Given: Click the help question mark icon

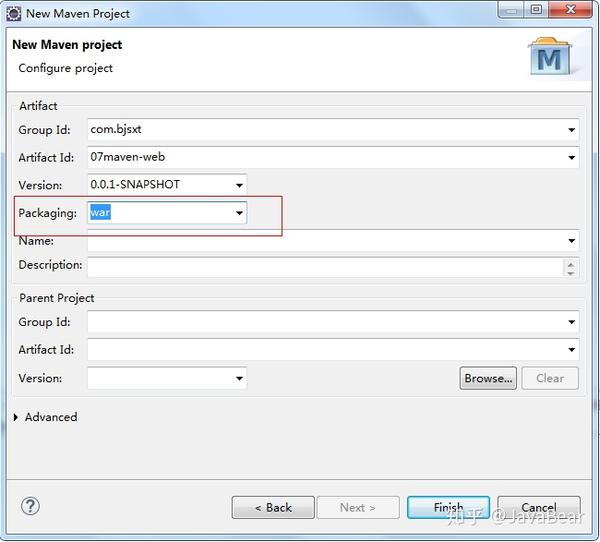Looking at the screenshot, I should point(30,506).
